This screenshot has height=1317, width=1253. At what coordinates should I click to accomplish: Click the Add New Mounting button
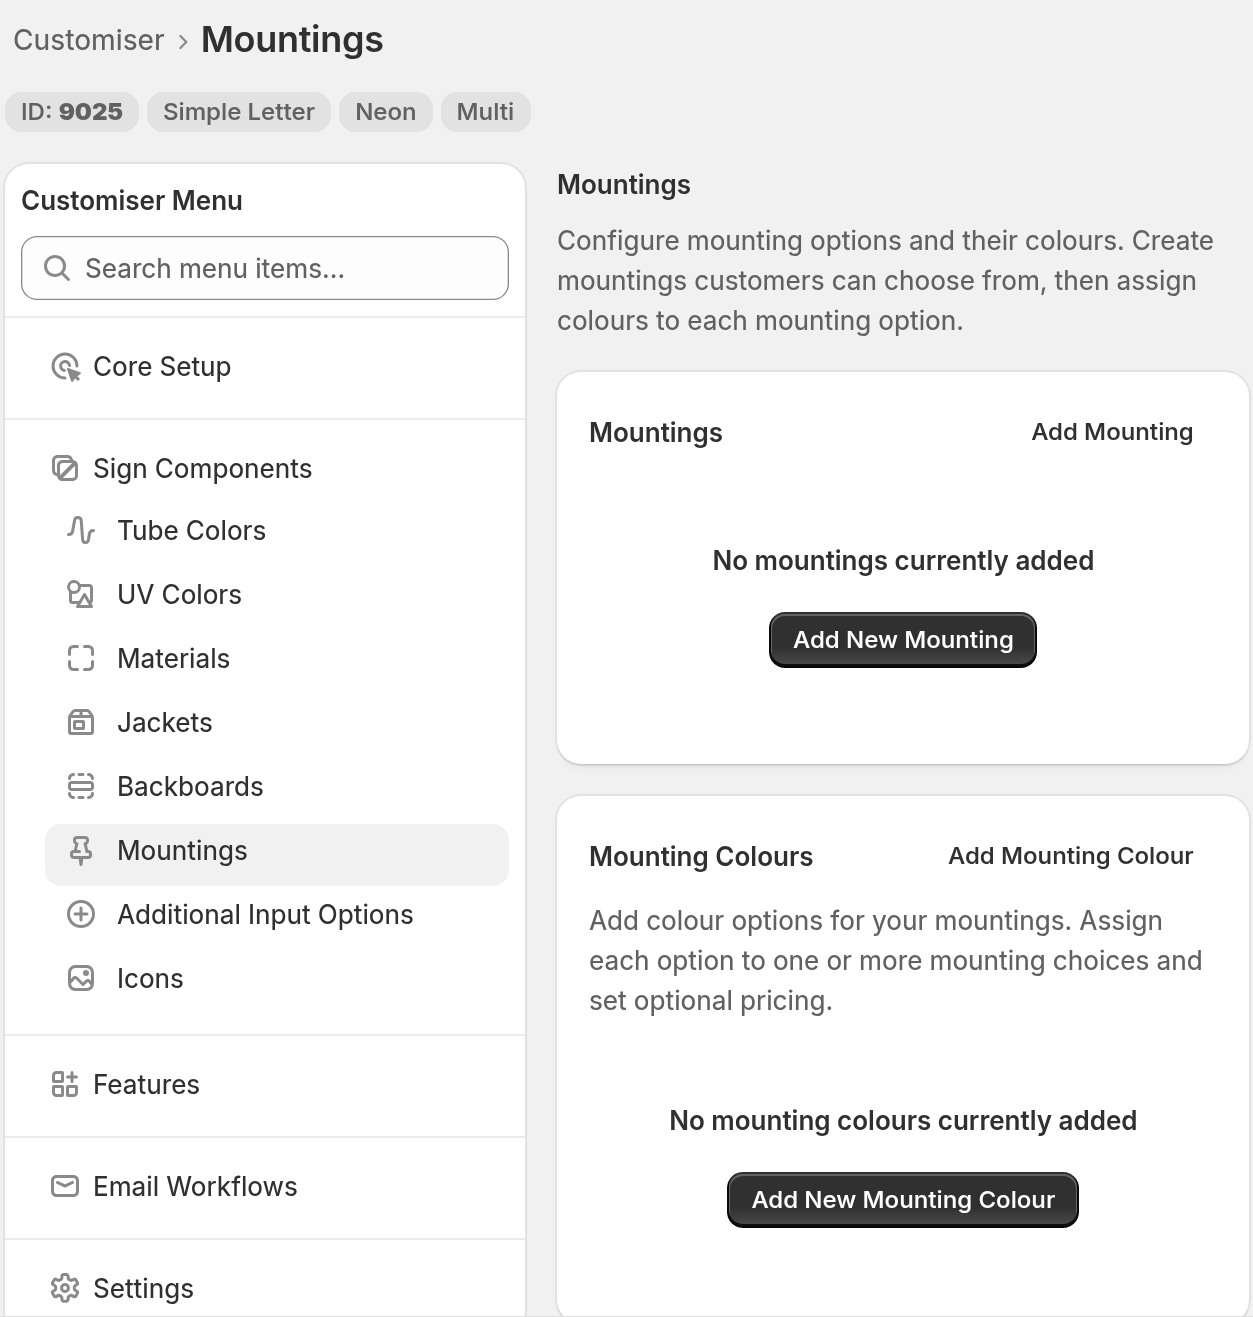point(903,640)
